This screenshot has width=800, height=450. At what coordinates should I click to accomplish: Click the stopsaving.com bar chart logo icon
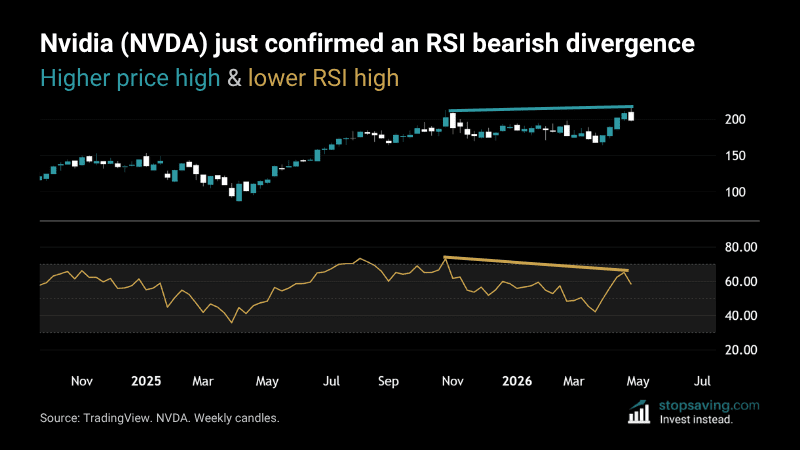(x=639, y=412)
